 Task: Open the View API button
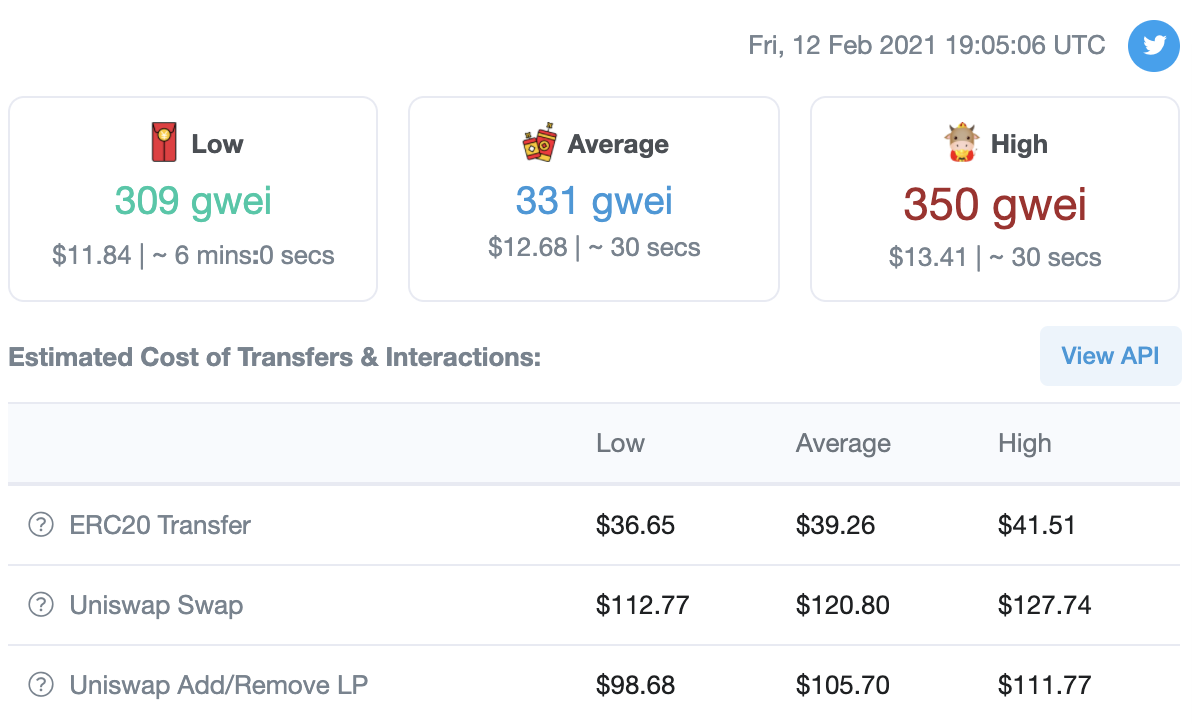pos(1110,356)
